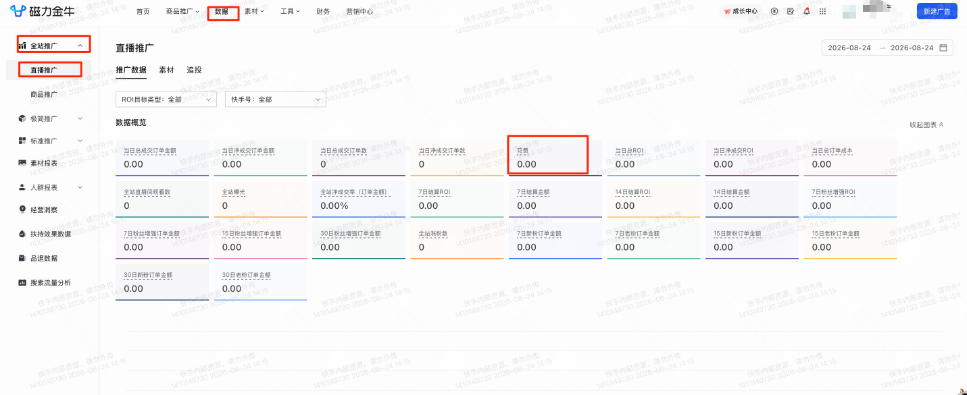Click the user avatar image

(849, 11)
